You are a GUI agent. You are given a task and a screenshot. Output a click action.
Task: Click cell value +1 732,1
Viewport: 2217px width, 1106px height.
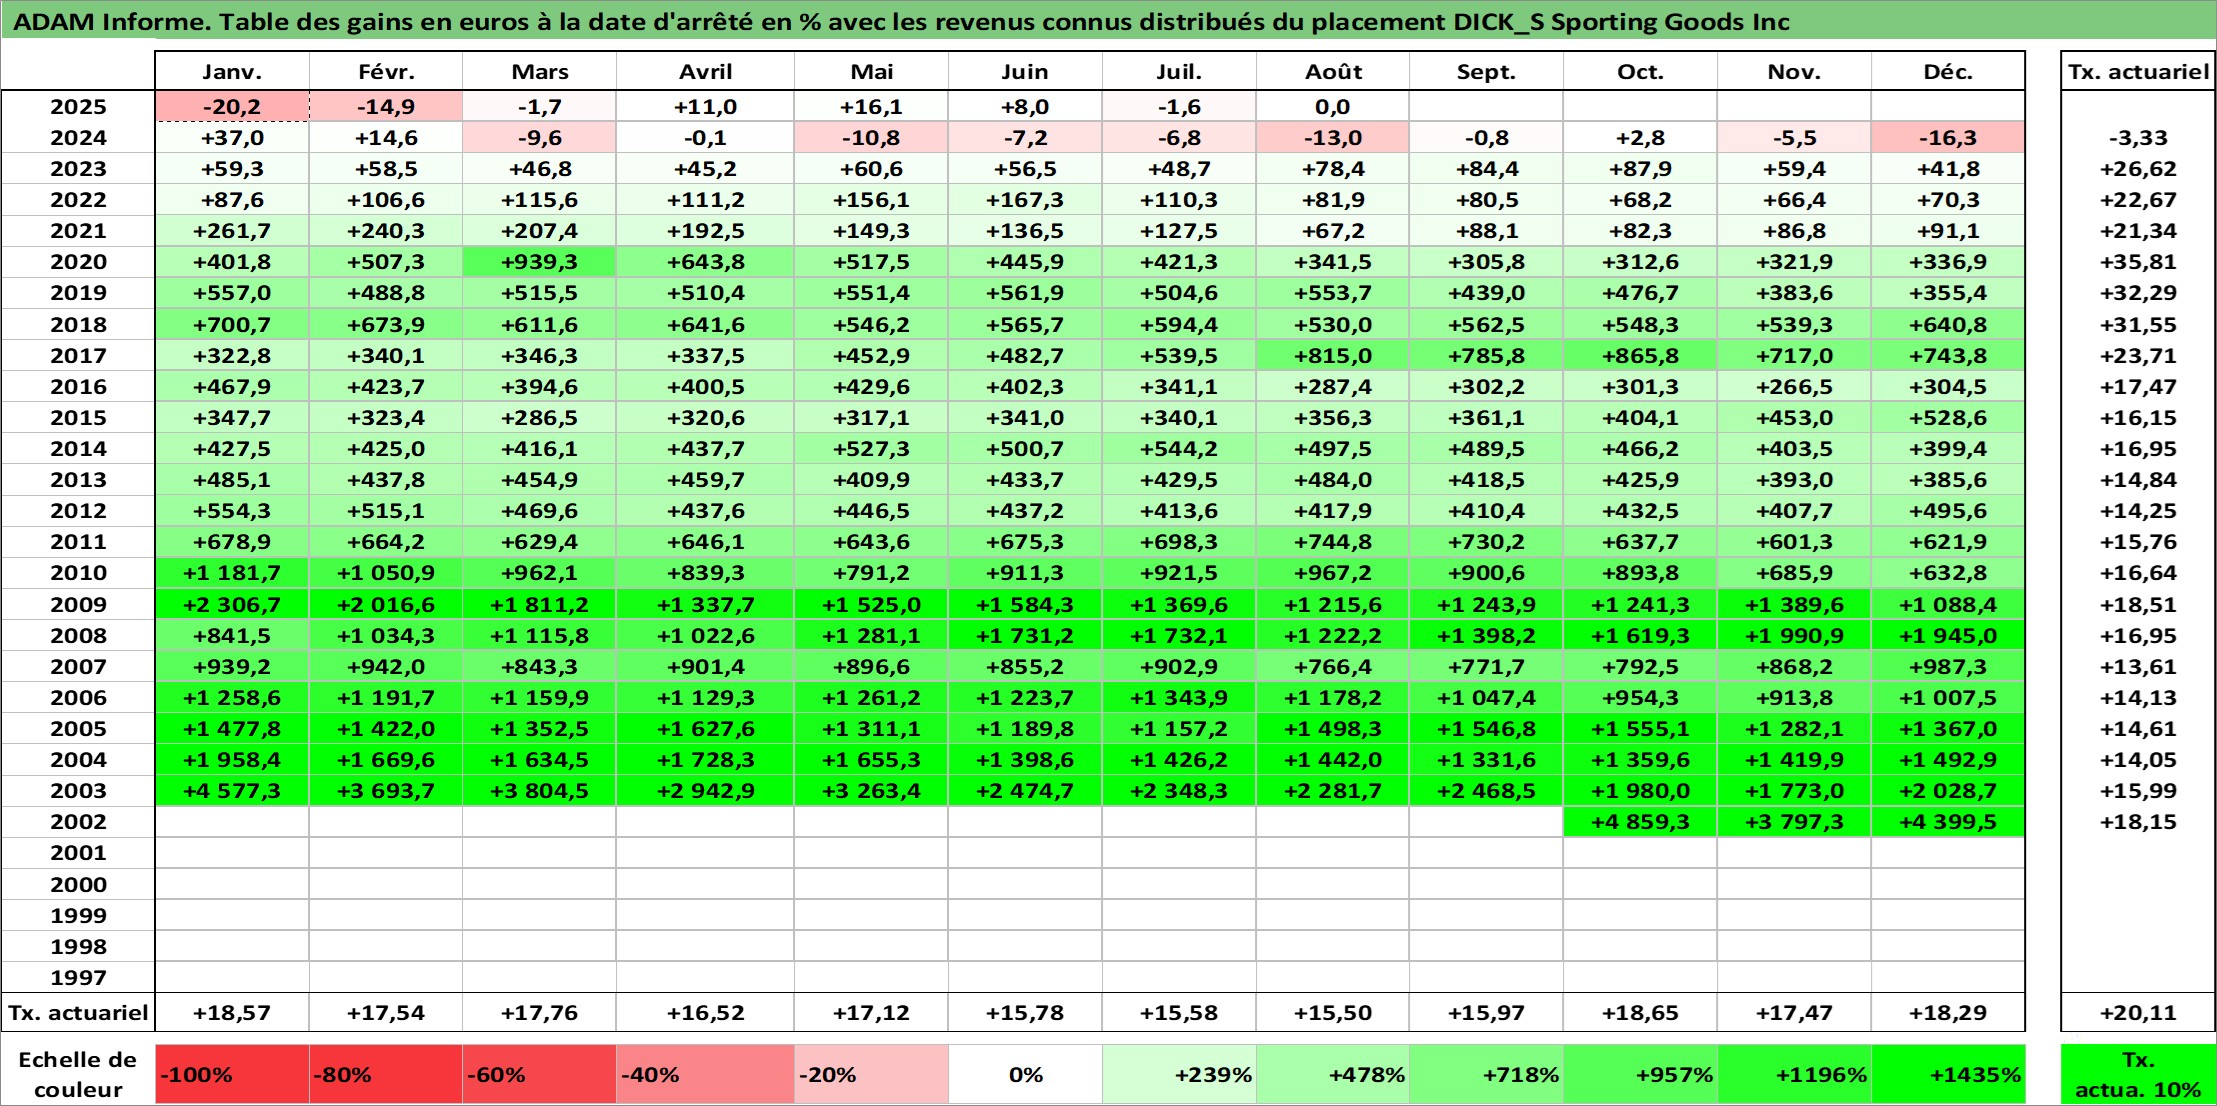1179,636
